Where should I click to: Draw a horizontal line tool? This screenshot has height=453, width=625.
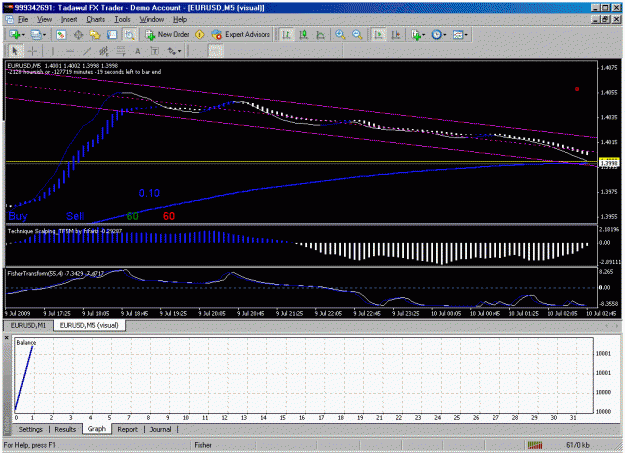pos(70,51)
